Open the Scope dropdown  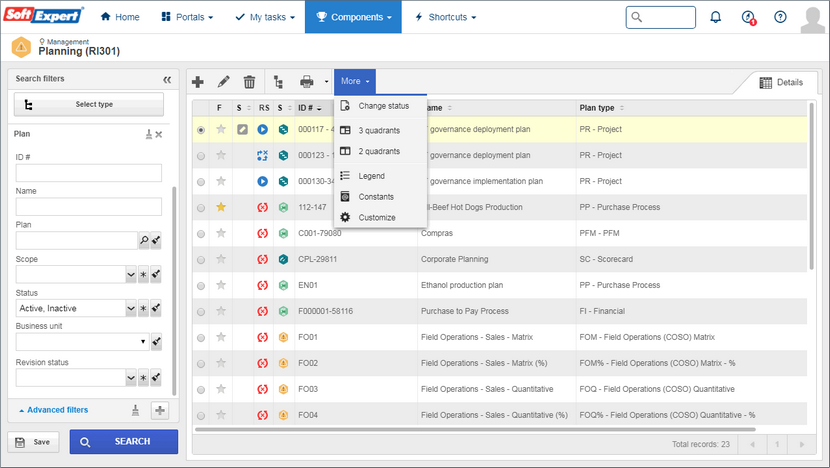pos(131,275)
